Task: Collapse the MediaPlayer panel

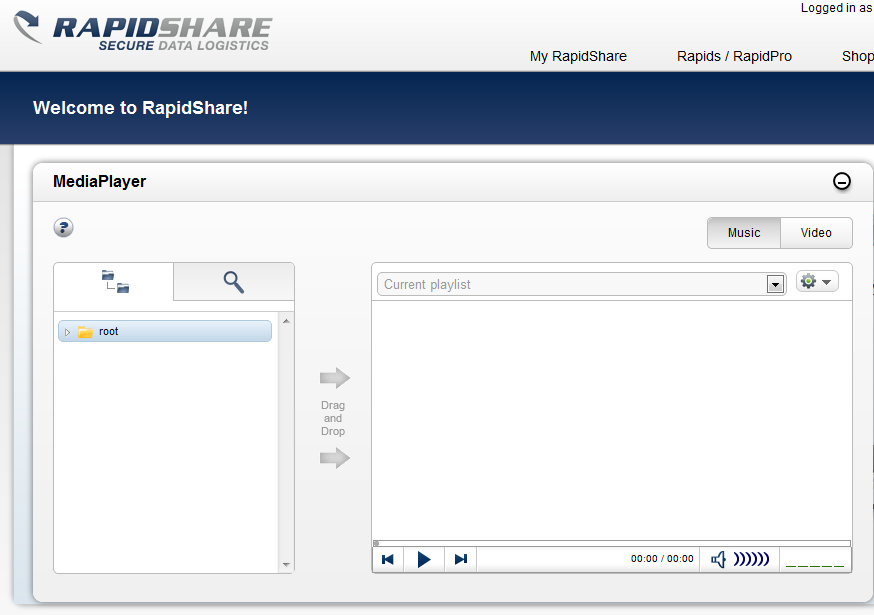Action: click(x=842, y=181)
